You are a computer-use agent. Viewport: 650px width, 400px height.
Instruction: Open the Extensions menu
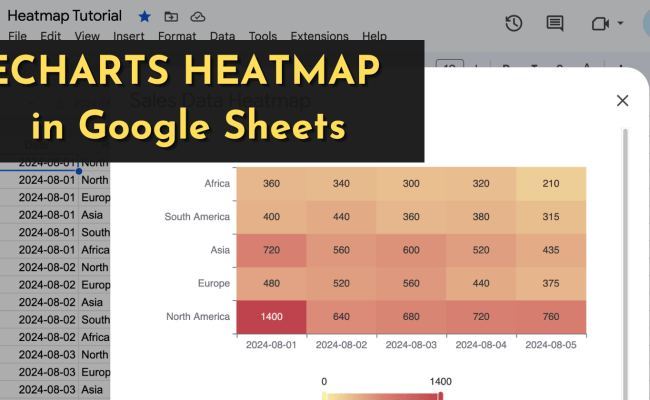[319, 36]
